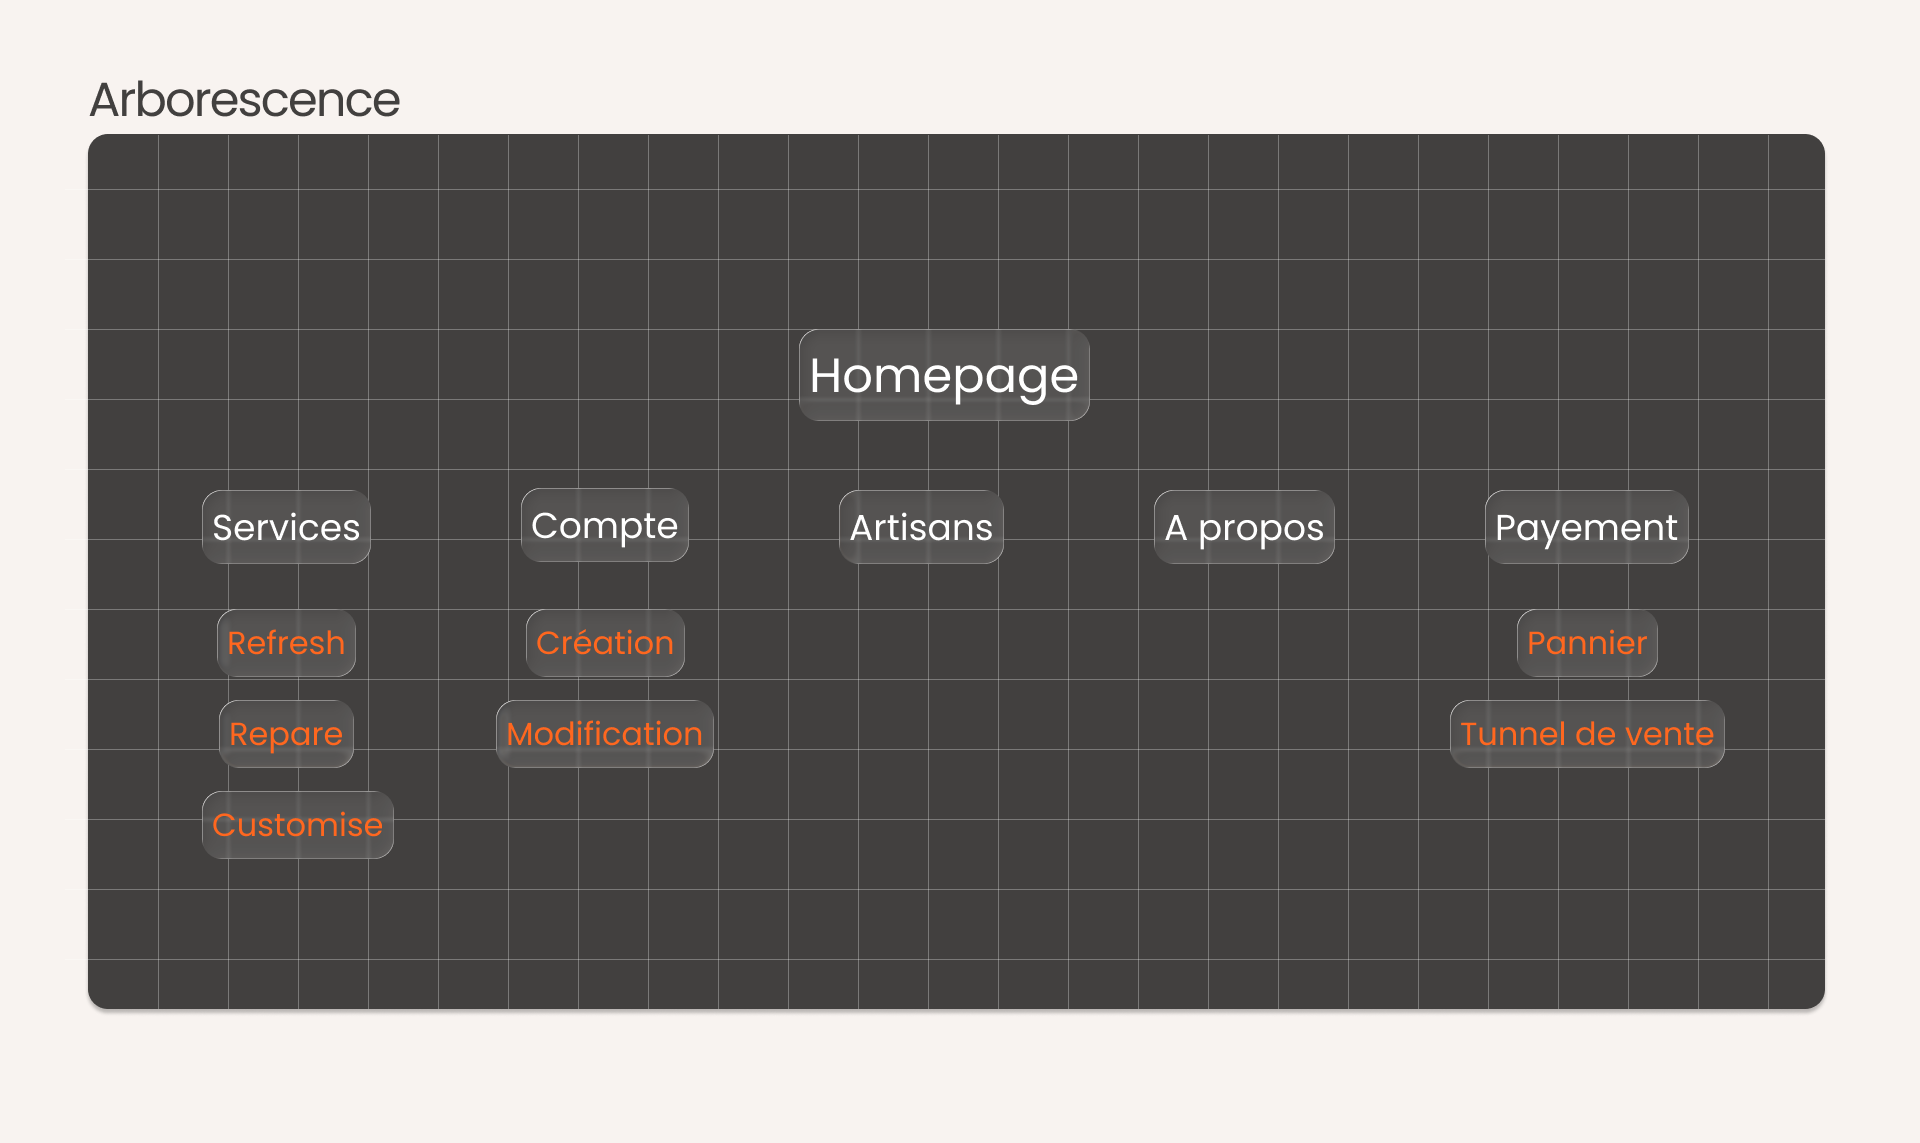Click the Payement node
The height and width of the screenshot is (1143, 1920).
click(1586, 527)
